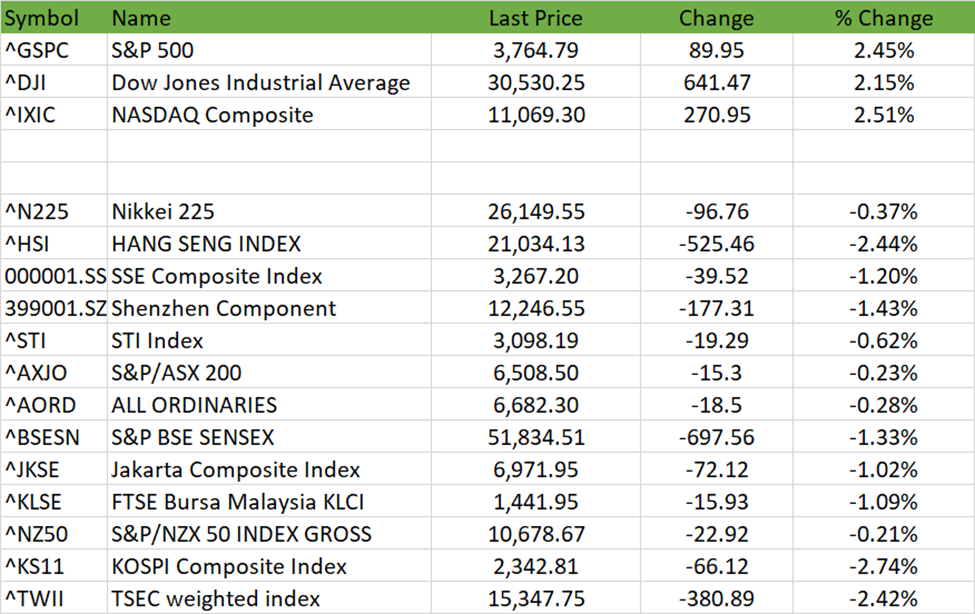The height and width of the screenshot is (614, 975).
Task: Click the 'S&P 500' name cell
Action: (269, 50)
